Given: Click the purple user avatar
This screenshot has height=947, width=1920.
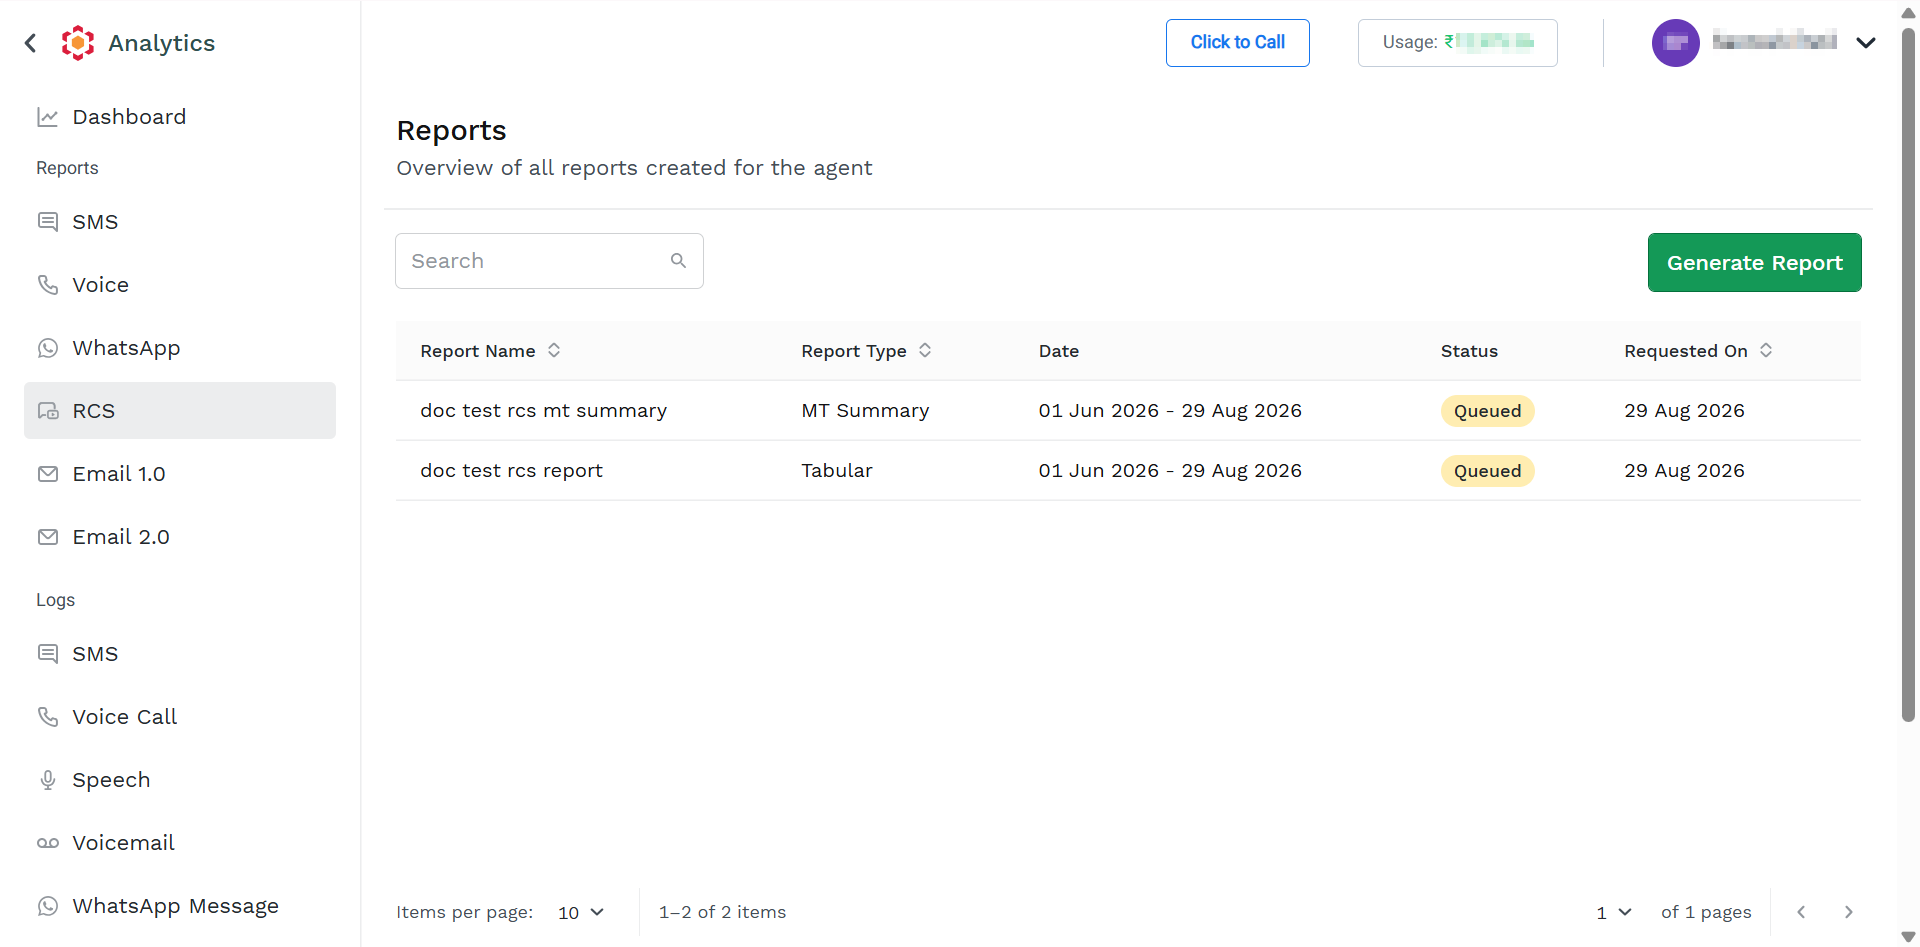Looking at the screenshot, I should click(x=1676, y=43).
